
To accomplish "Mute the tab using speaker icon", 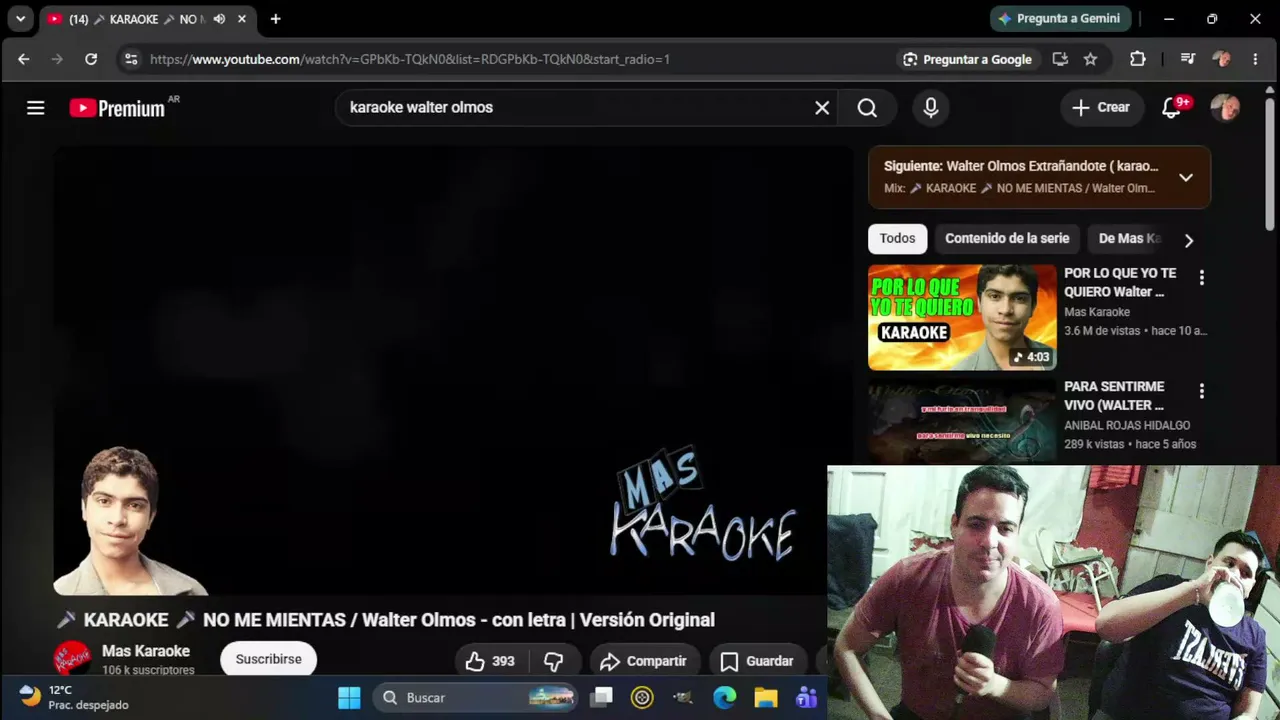I will point(219,19).
